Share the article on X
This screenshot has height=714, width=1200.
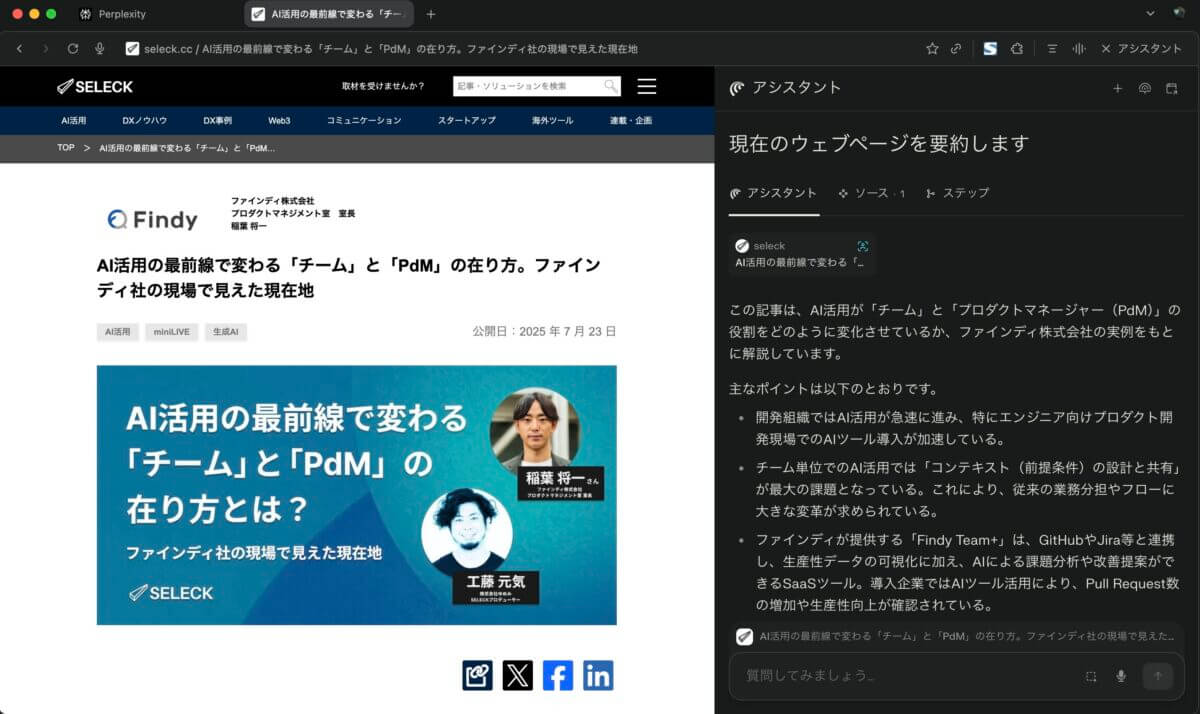[x=518, y=675]
